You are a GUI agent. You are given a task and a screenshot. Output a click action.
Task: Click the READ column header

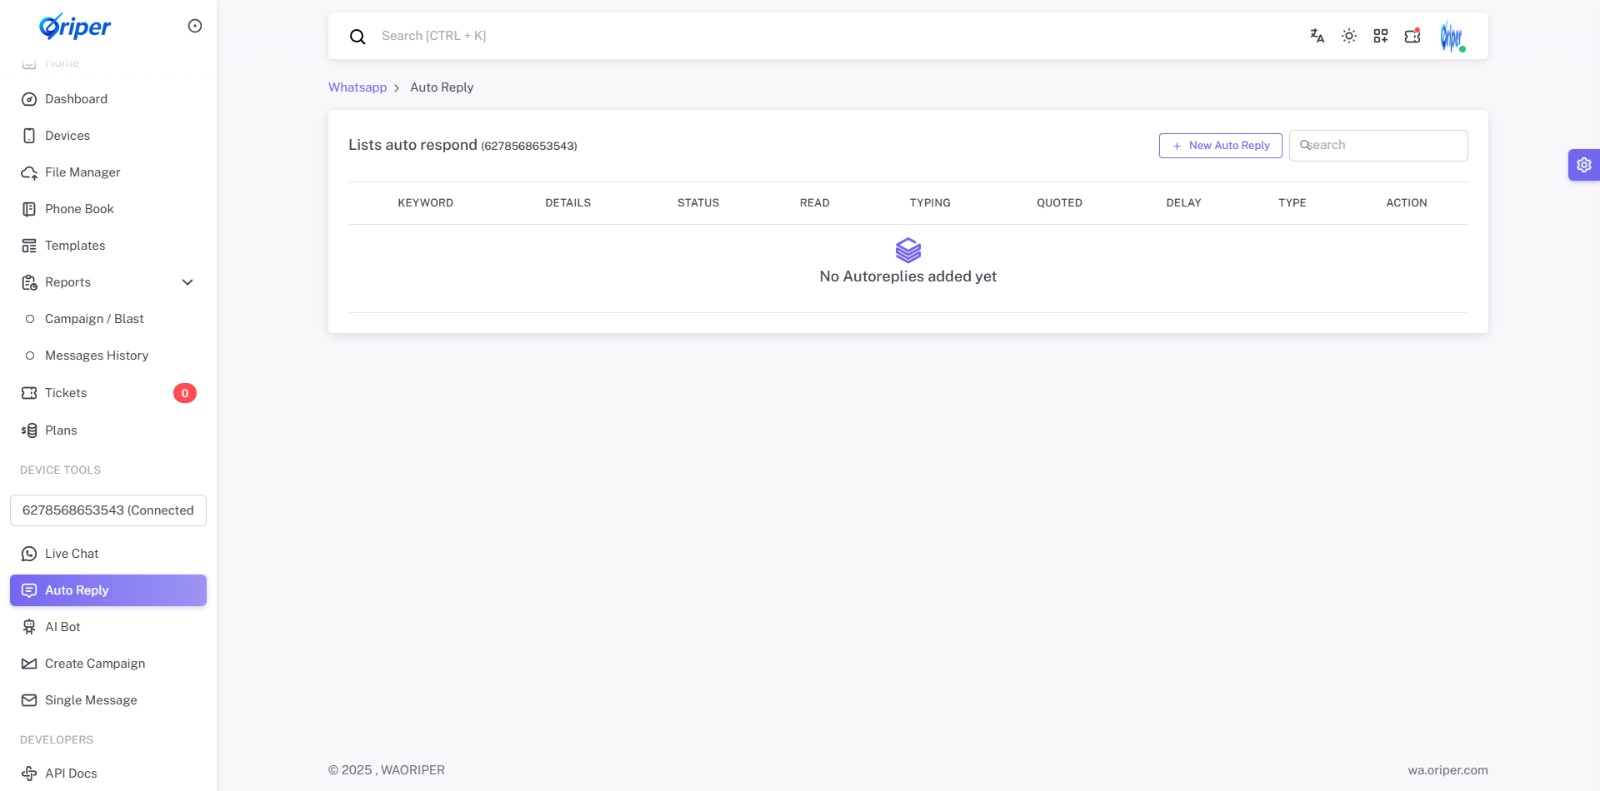pyautogui.click(x=815, y=203)
